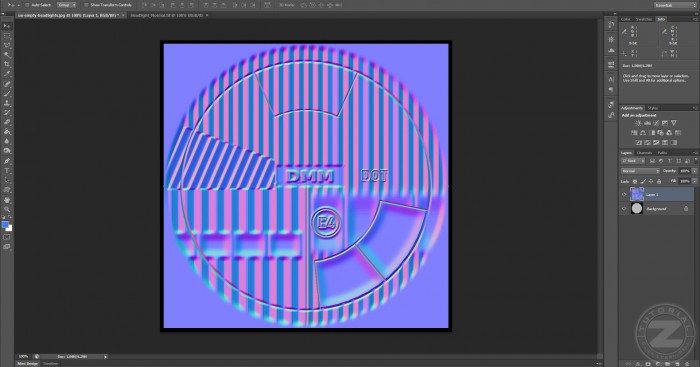Image resolution: width=700 pixels, height=367 pixels.
Task: Open the Paragraph panel icon
Action: (611, 89)
